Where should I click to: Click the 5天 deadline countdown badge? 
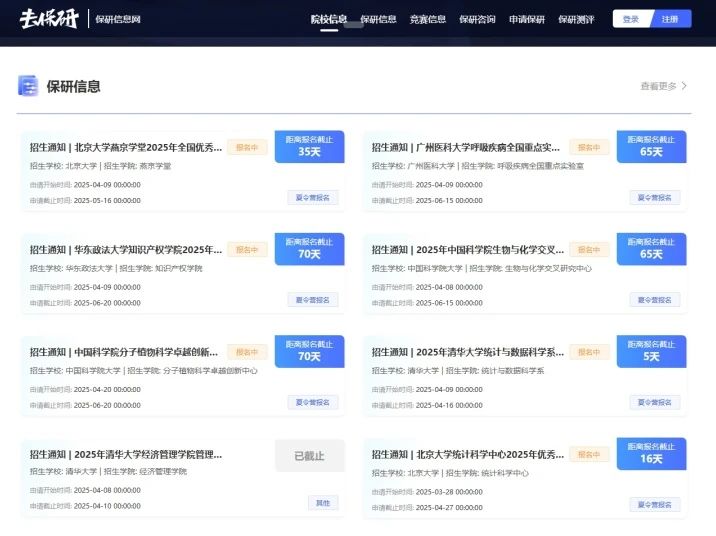coord(651,351)
